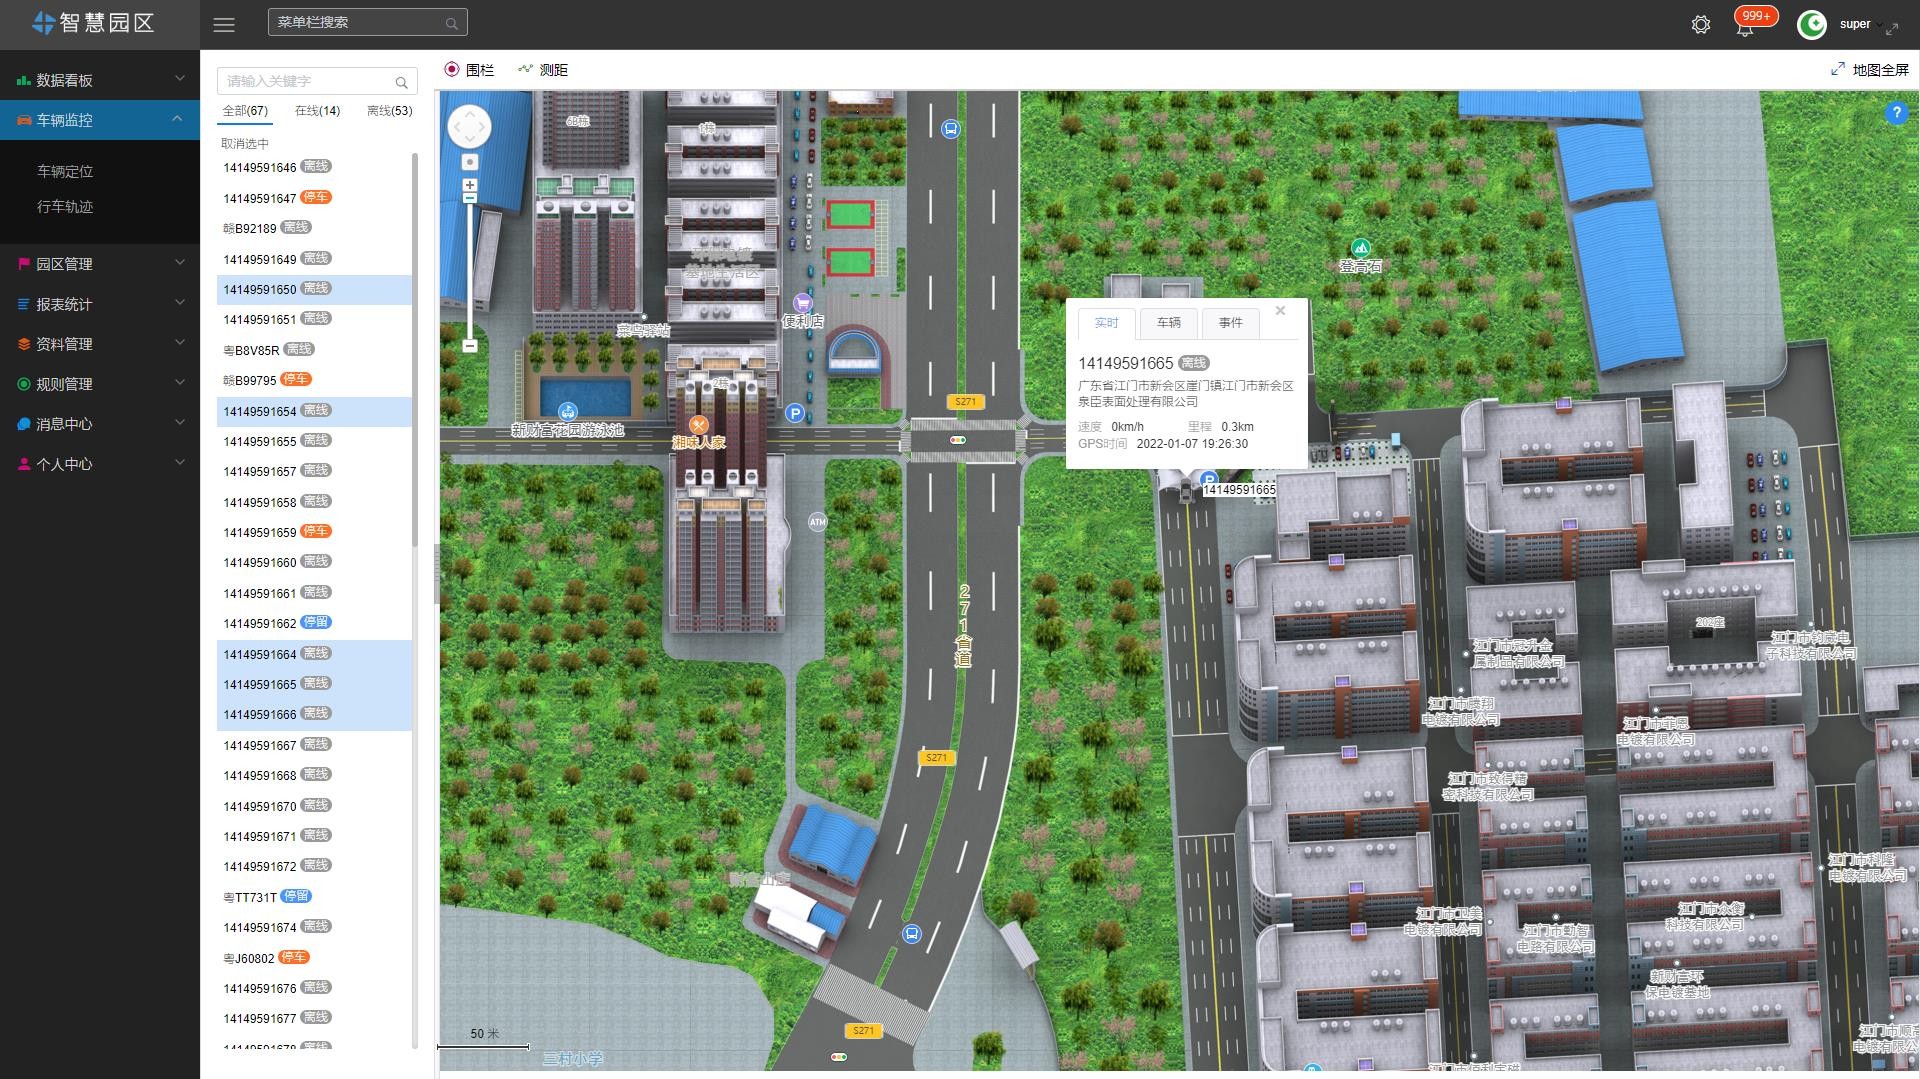Viewport: 1920px width, 1079px height.
Task: Click the map zoom in plus button
Action: [470, 185]
